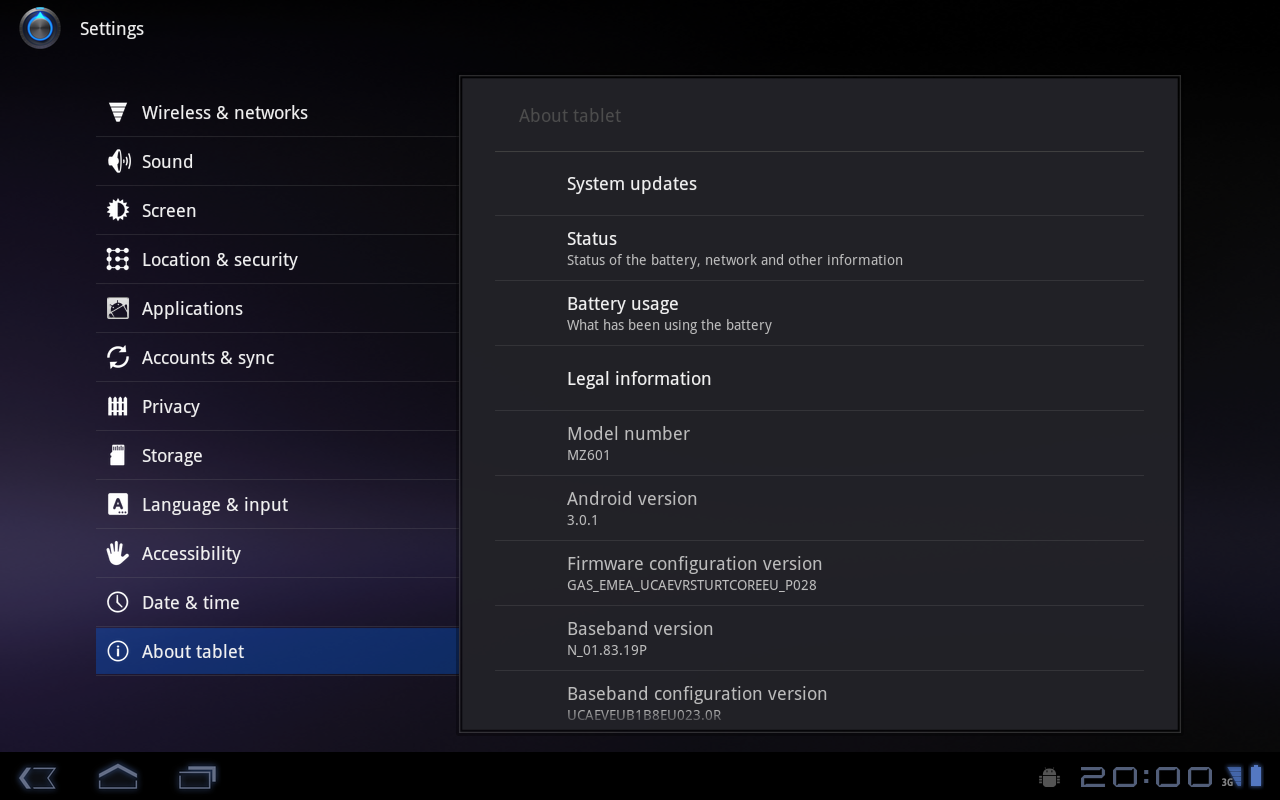Viewport: 1280px width, 800px height.
Task: Open the Applications settings category
Action: (277, 308)
